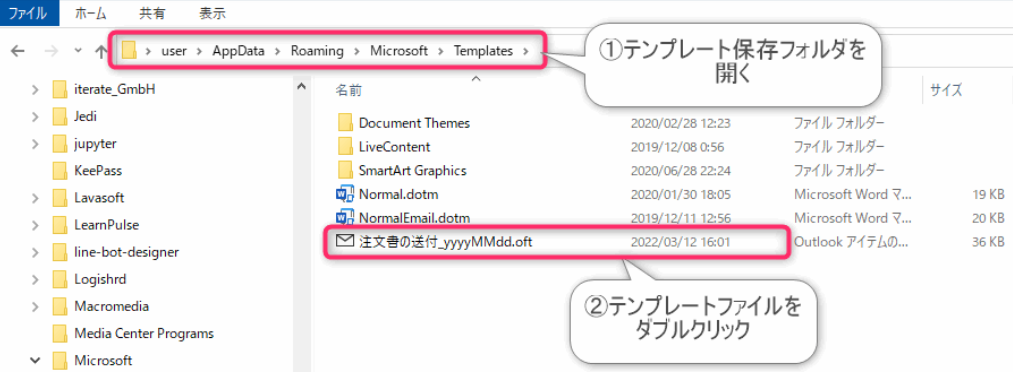Expand chevron after AppData in path
Viewport: 1013px width, 372px height.
coord(278,51)
